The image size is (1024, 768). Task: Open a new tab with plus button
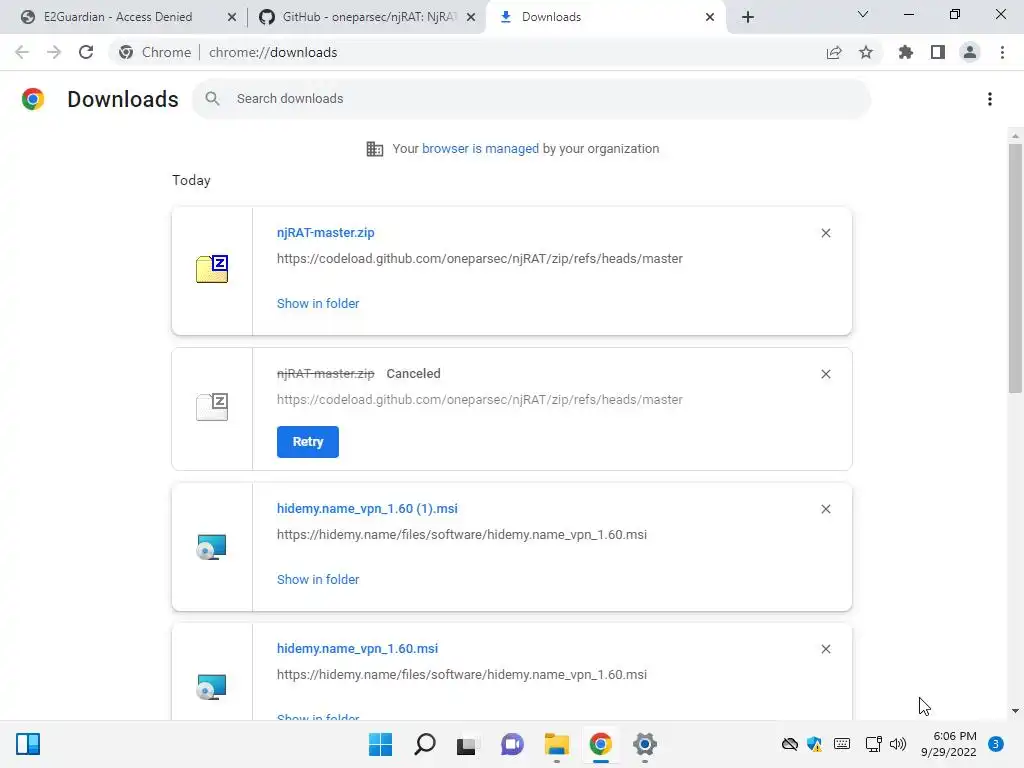click(x=748, y=17)
